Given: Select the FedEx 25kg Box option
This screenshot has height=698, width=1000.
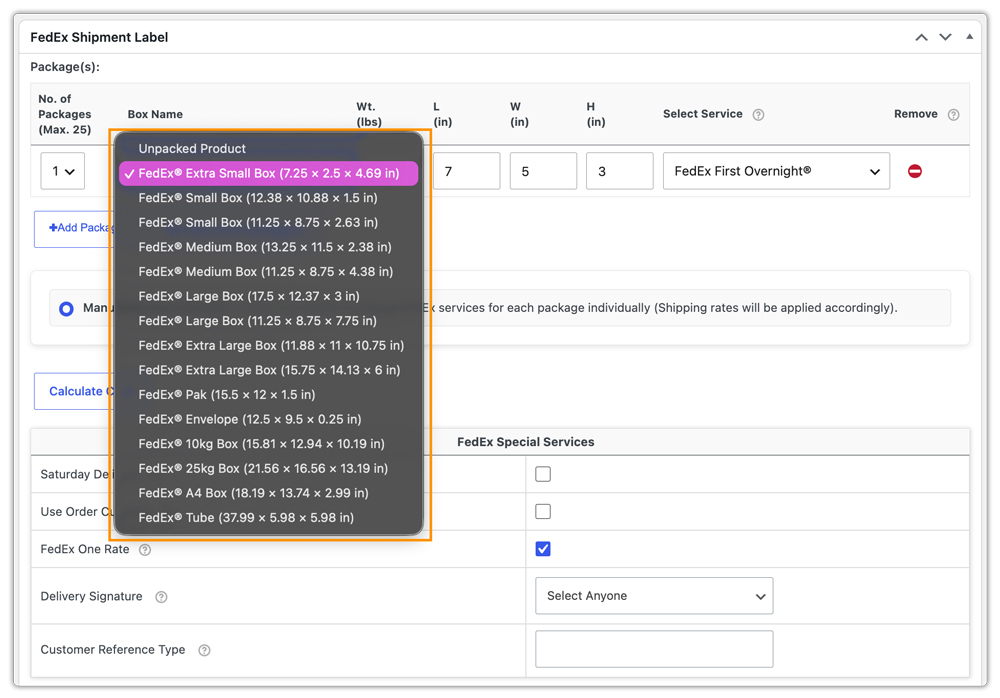Looking at the screenshot, I should (268, 468).
